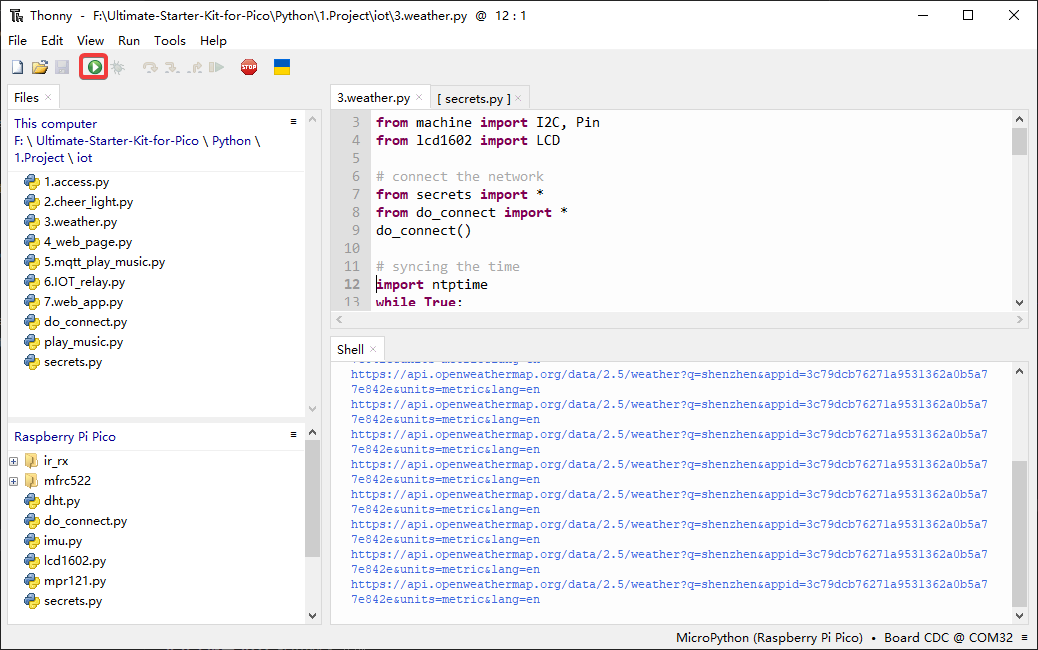Select 6.IOT_relay.py file
This screenshot has width=1038, height=650.
[x=84, y=281]
